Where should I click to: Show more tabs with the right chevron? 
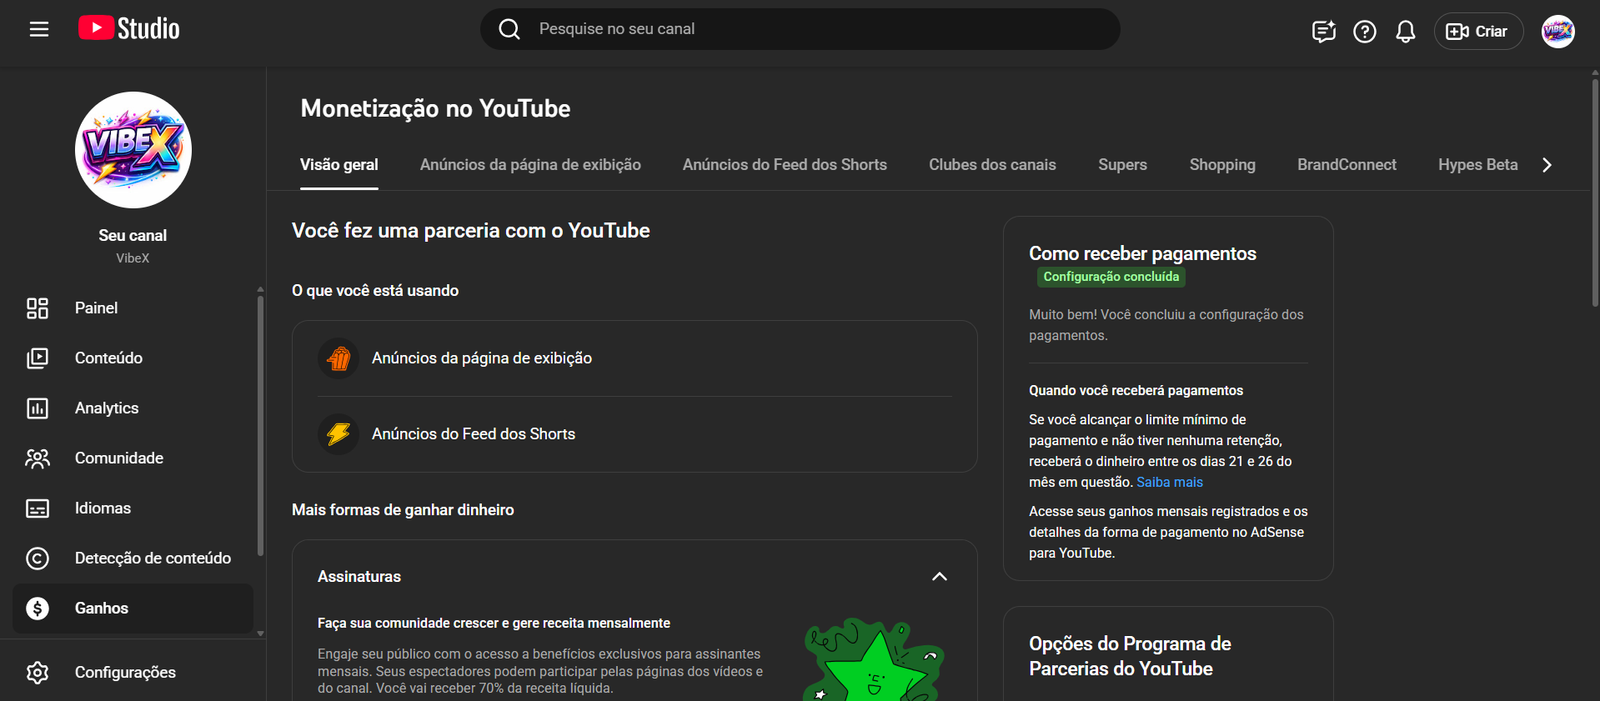click(x=1547, y=165)
